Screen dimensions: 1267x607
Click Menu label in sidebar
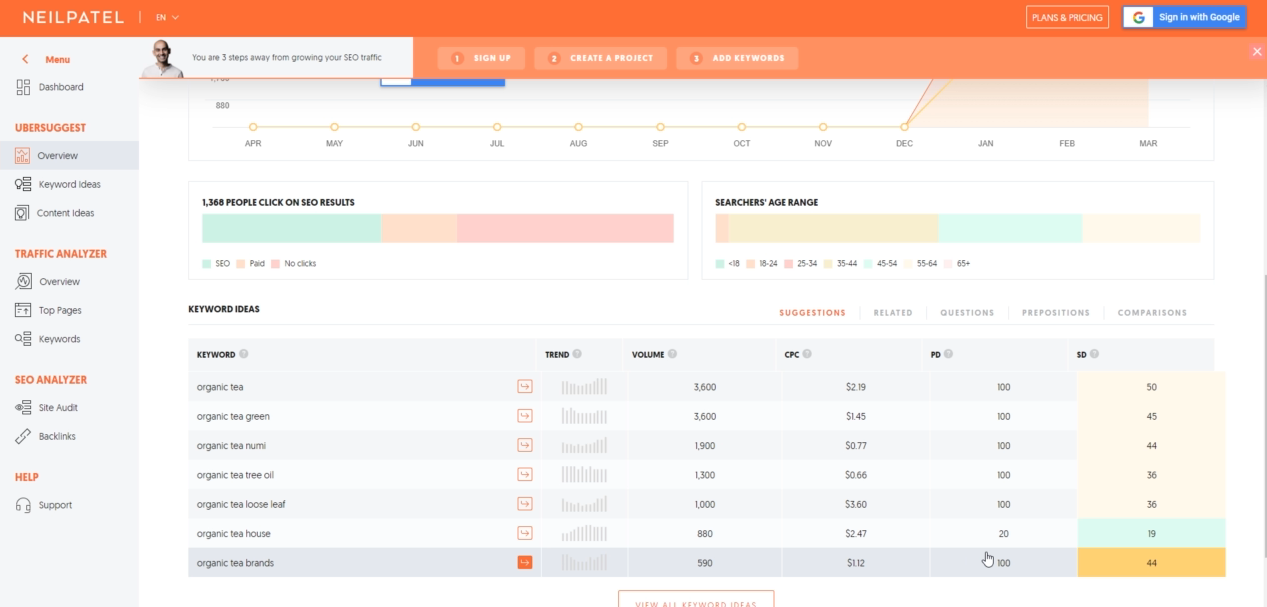[58, 60]
